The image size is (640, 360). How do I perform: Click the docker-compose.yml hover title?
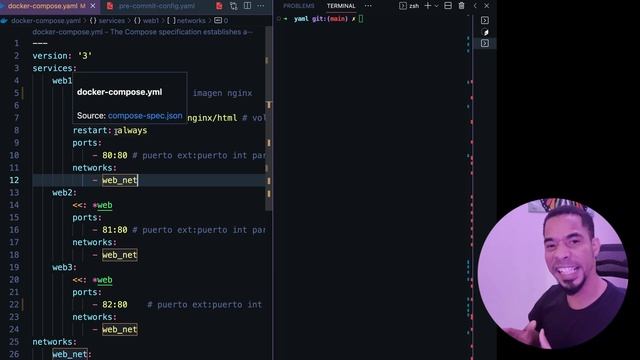click(120, 92)
